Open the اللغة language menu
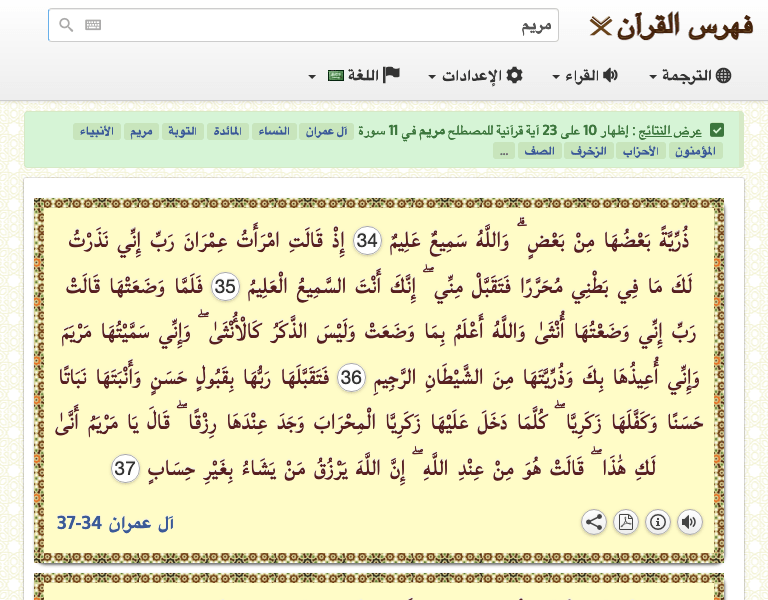The height and width of the screenshot is (600, 768). click(354, 75)
